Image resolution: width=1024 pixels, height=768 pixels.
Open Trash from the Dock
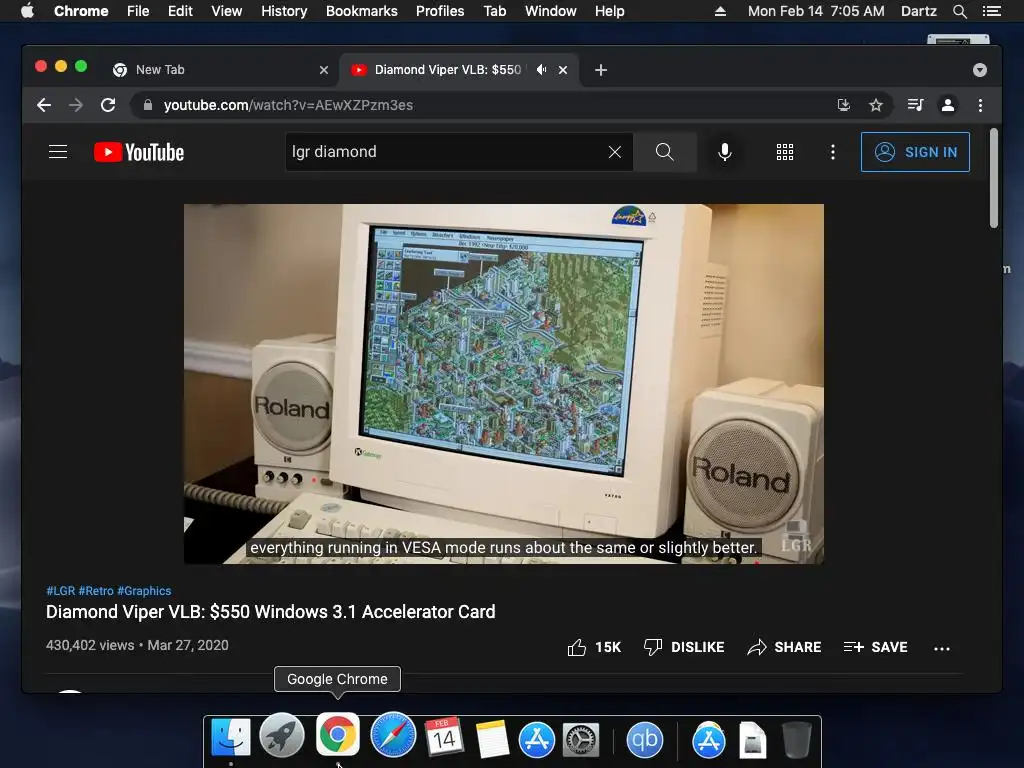pyautogui.click(x=797, y=739)
